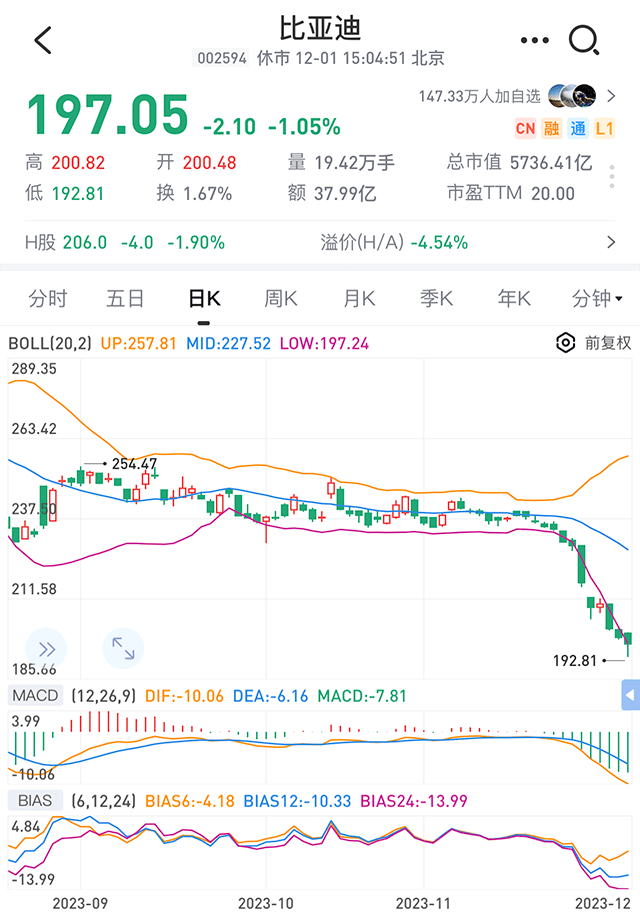Open the three-dot more options menu
640x917 pixels.
point(535,40)
